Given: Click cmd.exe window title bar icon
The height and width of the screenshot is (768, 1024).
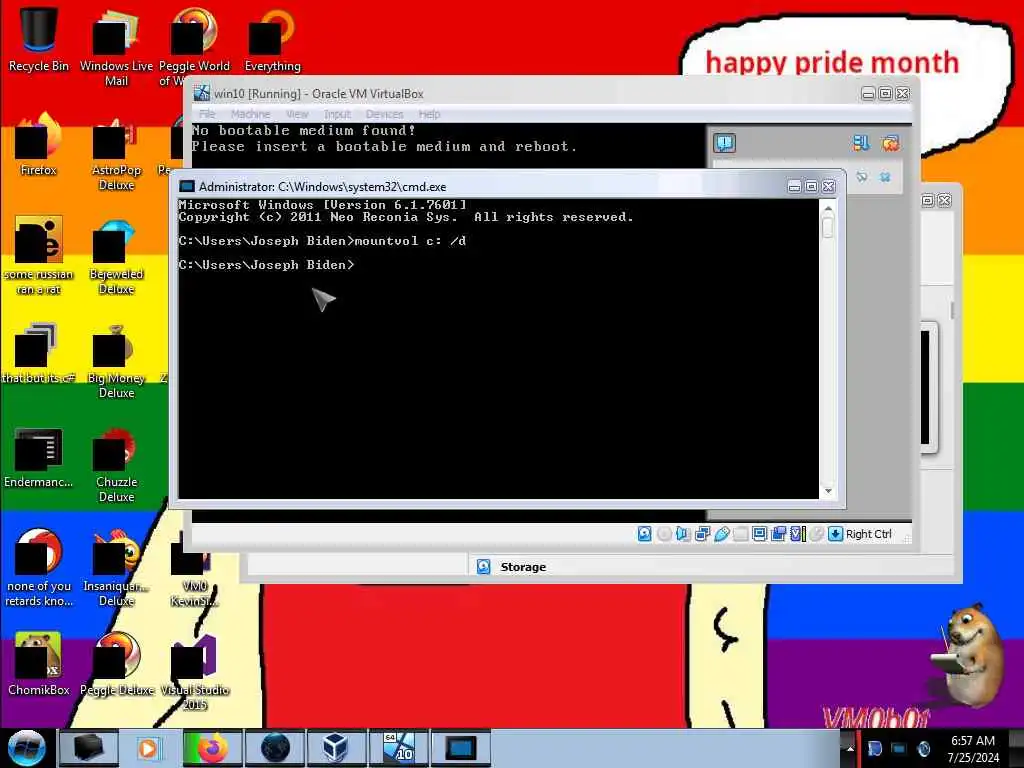Looking at the screenshot, I should tap(187, 187).
